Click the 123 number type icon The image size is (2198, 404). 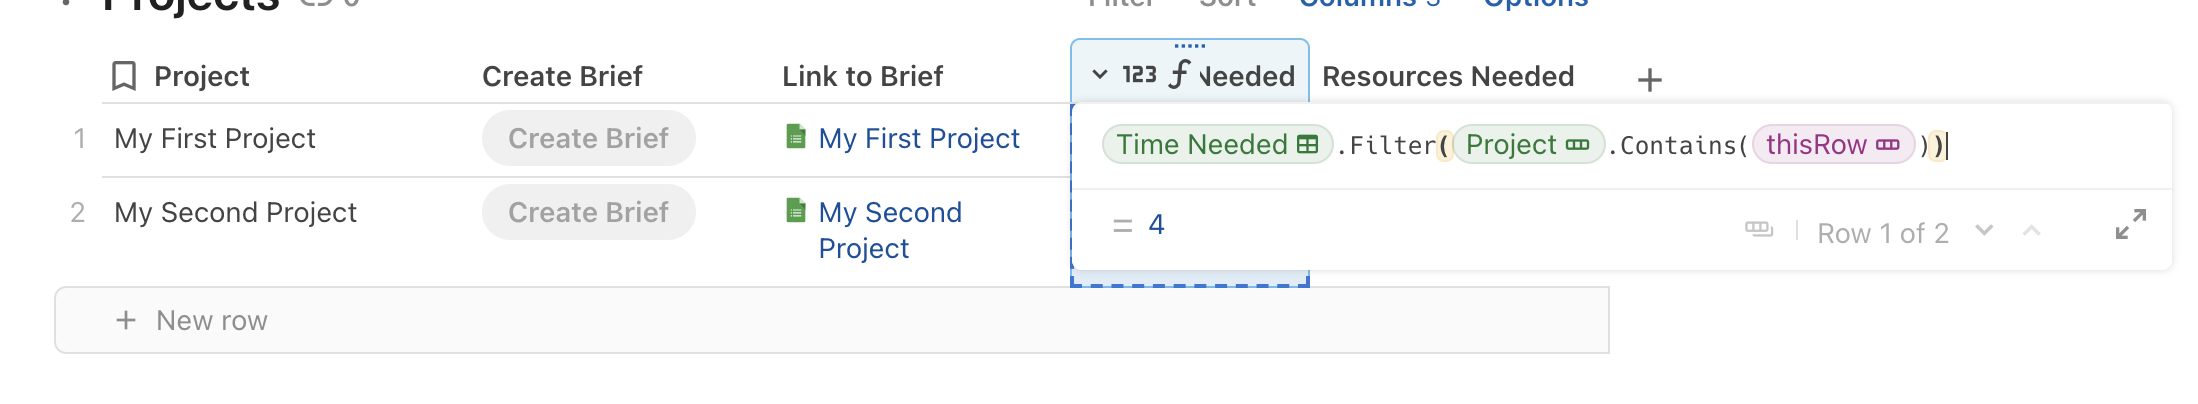[1139, 75]
